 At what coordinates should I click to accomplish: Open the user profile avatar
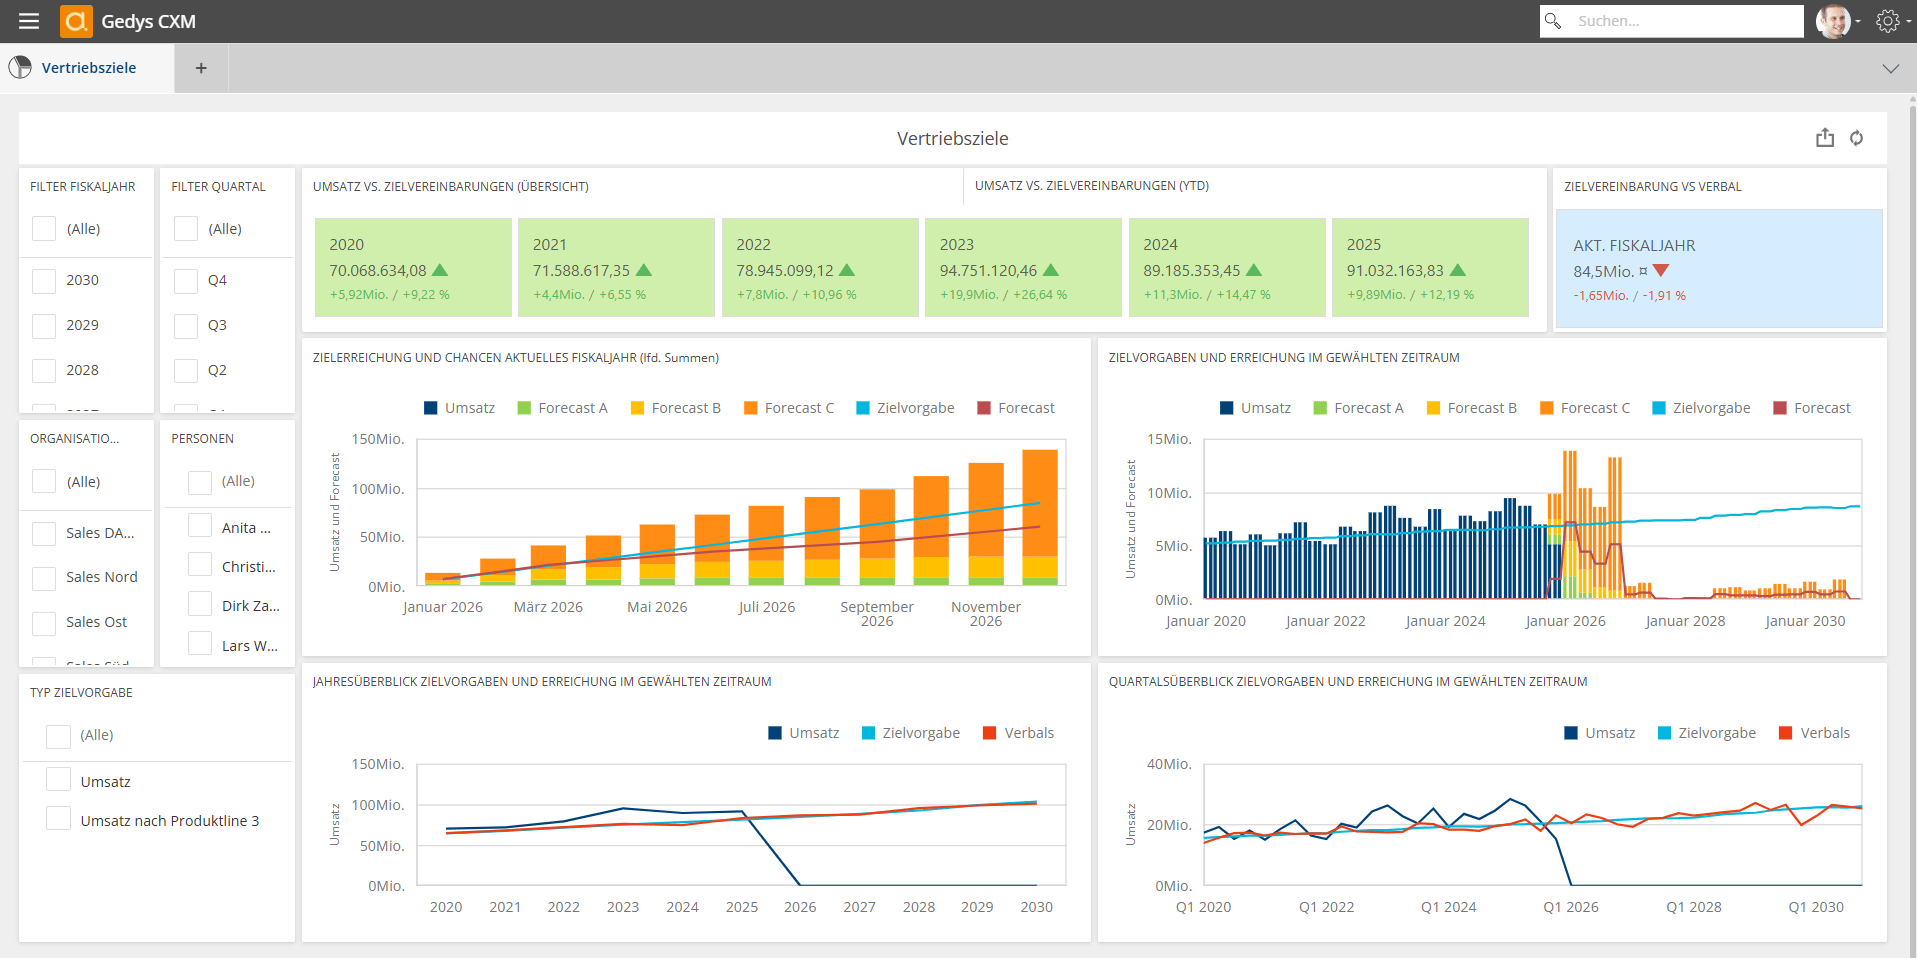[x=1833, y=21]
